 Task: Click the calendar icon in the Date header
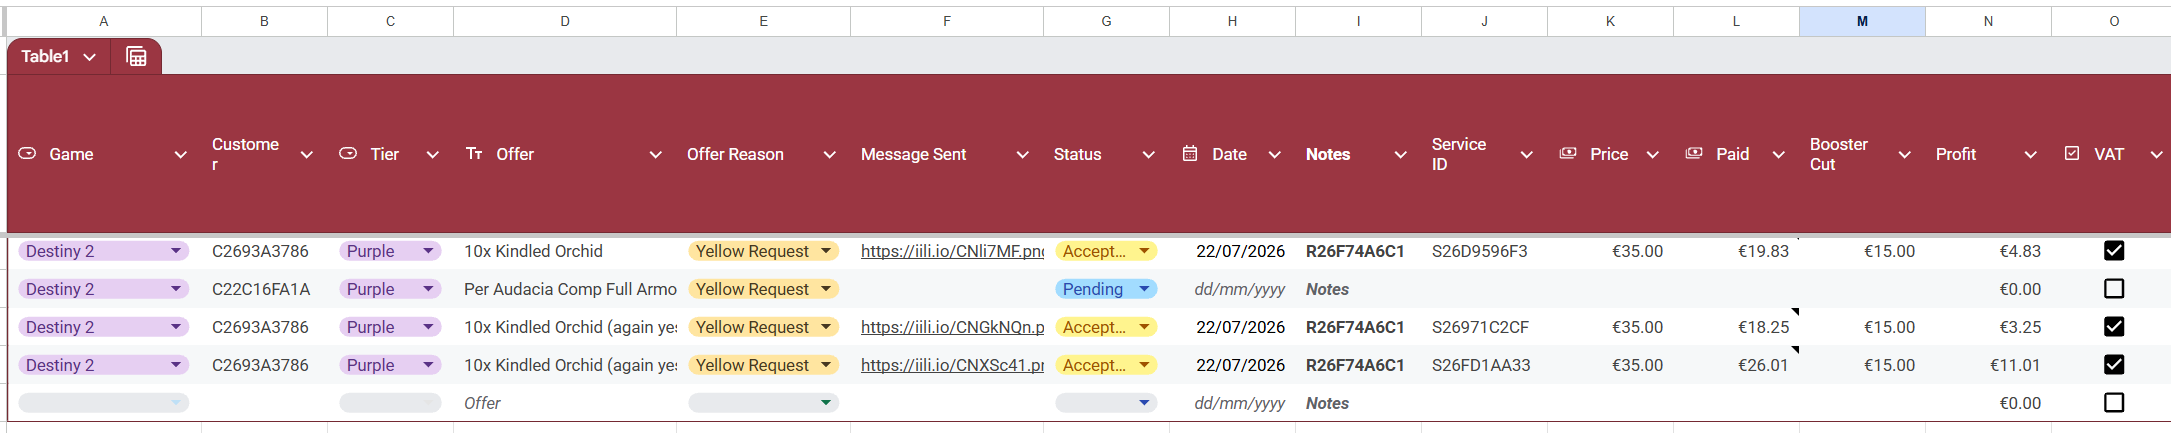tap(1190, 153)
